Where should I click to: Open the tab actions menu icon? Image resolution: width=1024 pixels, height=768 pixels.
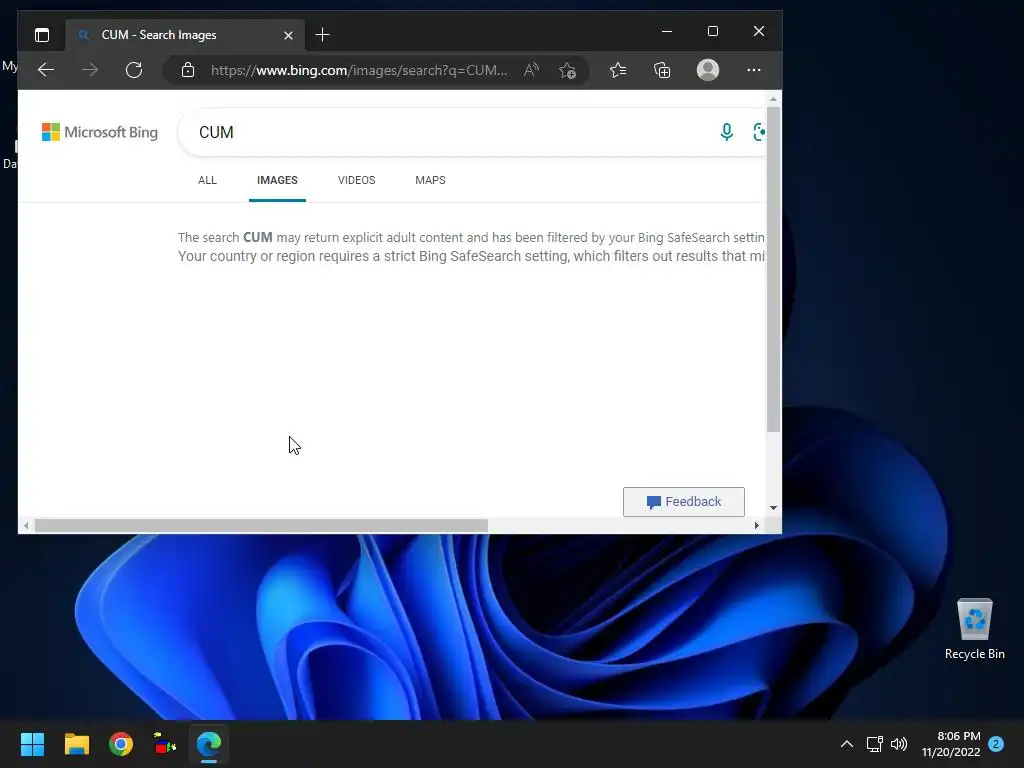[x=42, y=35]
